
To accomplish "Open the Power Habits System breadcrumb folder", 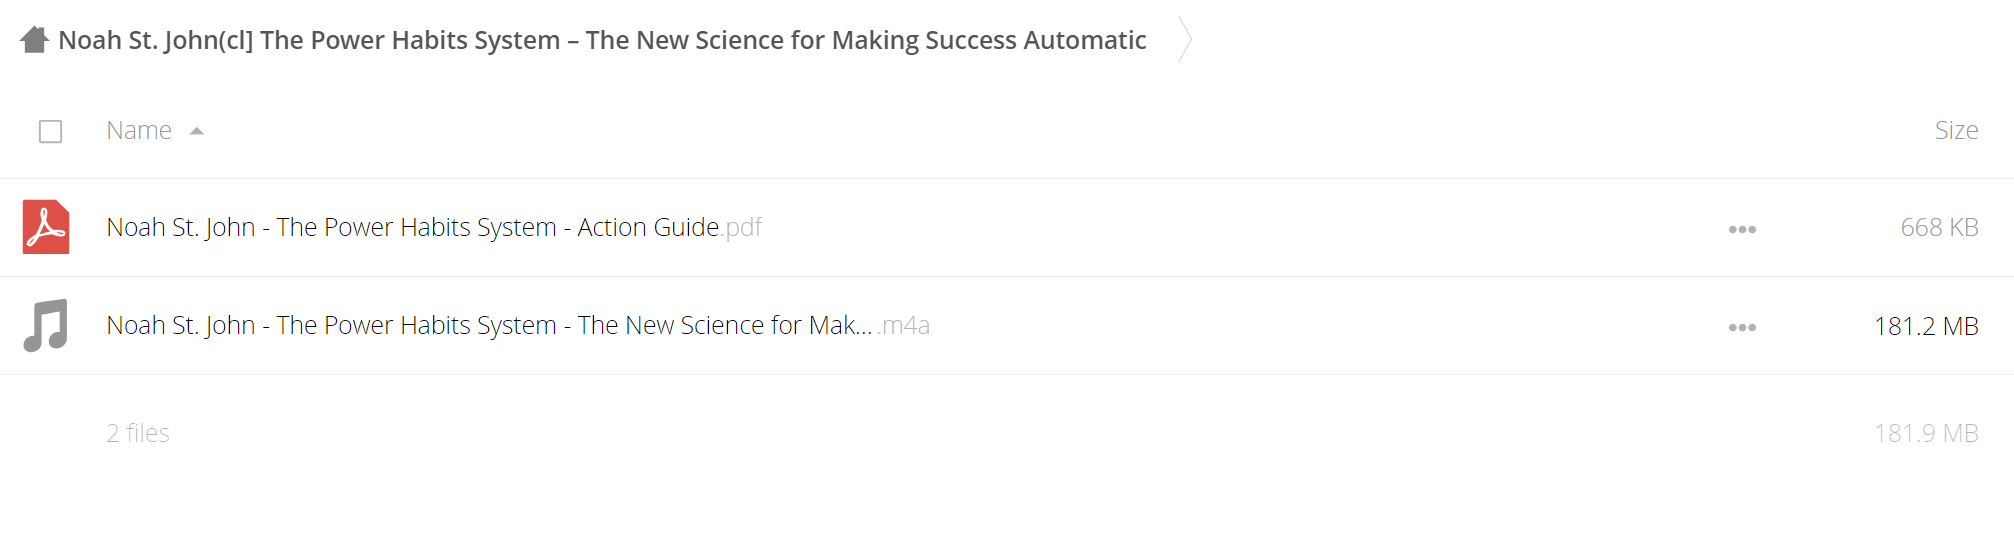I will pyautogui.click(x=602, y=40).
